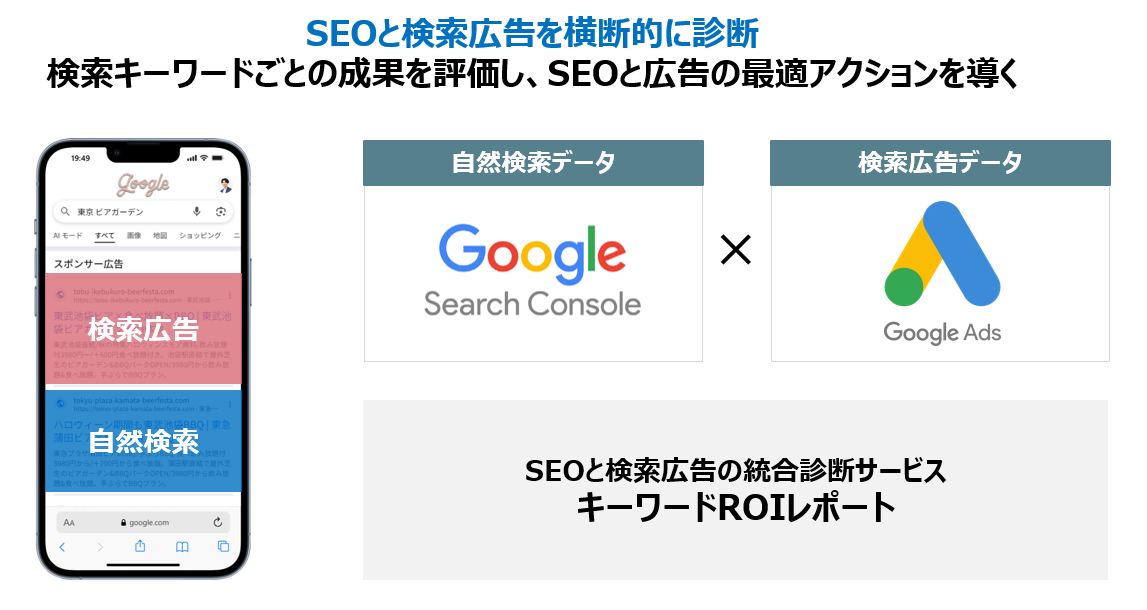Switch to the 地図 search tab

point(160,236)
